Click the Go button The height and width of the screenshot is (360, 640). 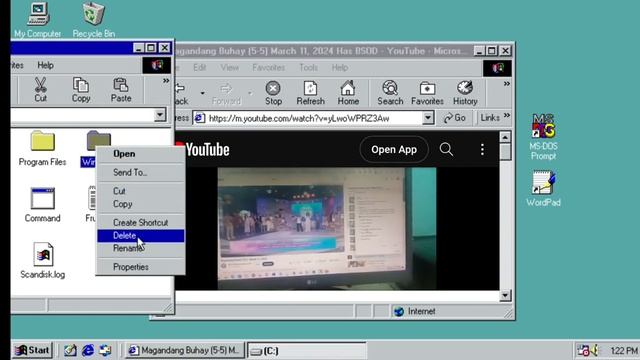click(x=455, y=118)
